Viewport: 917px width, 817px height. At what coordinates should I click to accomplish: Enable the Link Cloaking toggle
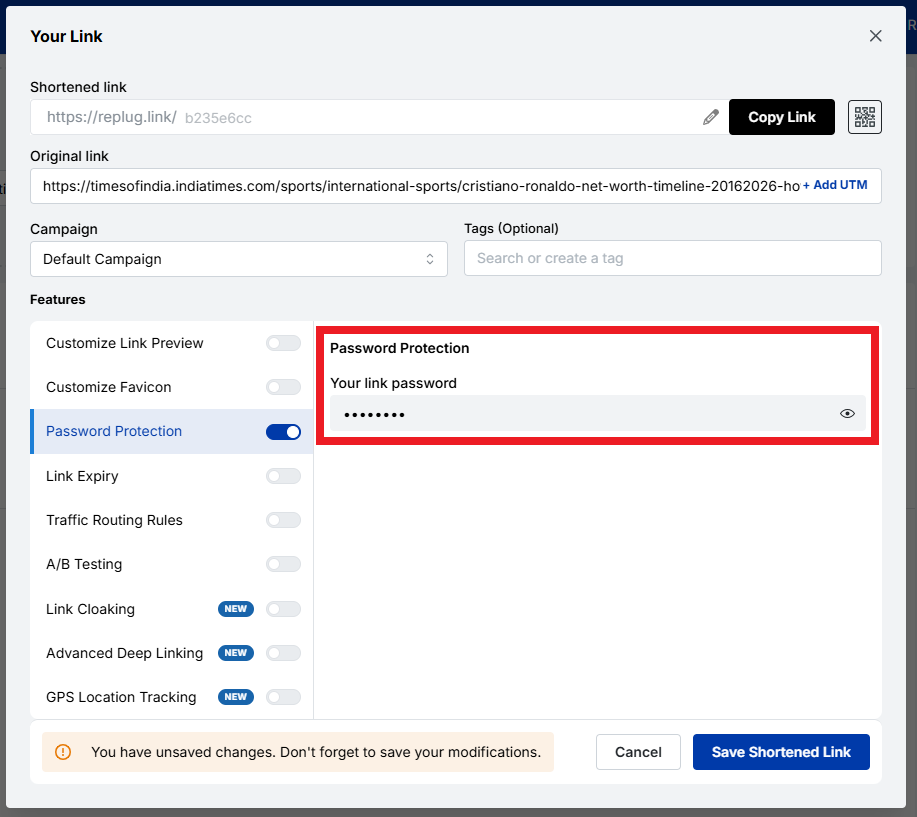pos(283,609)
